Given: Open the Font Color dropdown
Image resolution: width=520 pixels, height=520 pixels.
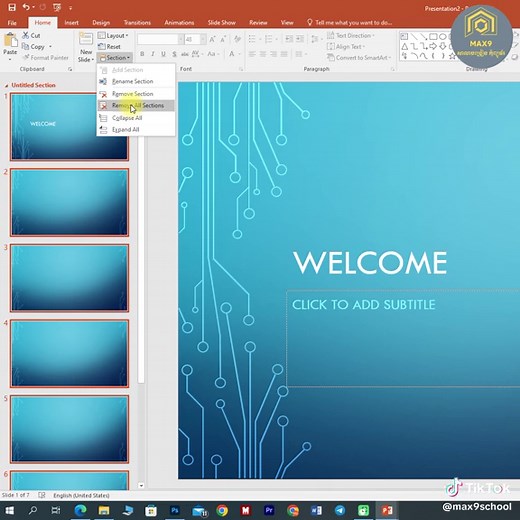Looking at the screenshot, I should 234,54.
